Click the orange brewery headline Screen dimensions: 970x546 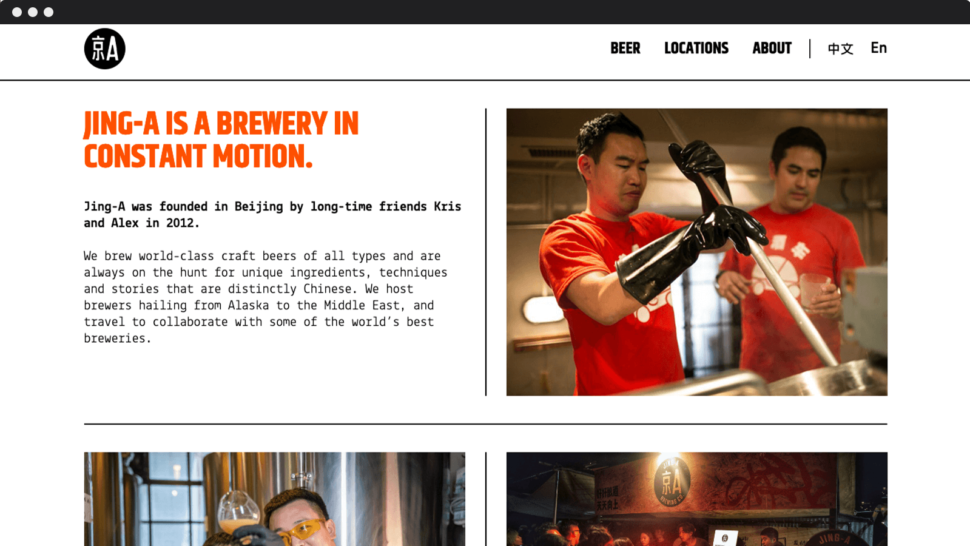pyautogui.click(x=221, y=140)
